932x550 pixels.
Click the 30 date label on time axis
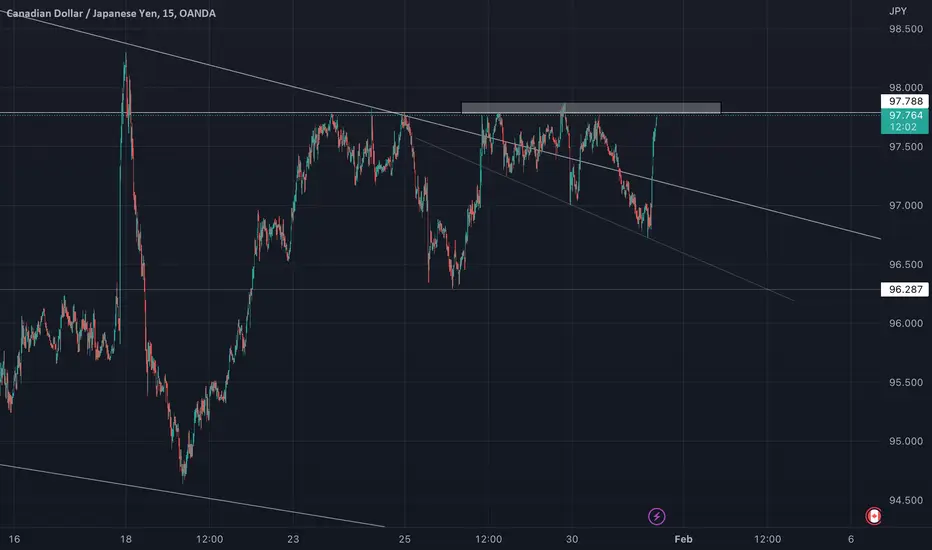[572, 539]
